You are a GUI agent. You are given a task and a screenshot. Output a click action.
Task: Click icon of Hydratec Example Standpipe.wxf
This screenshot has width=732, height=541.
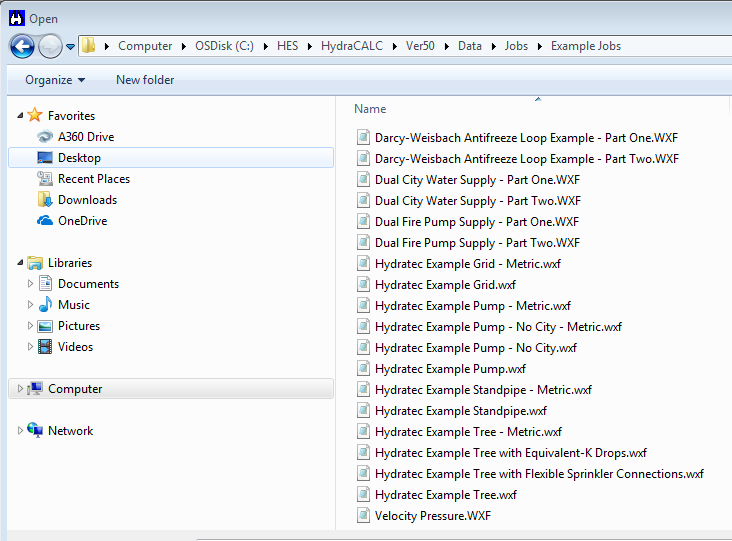[363, 410]
